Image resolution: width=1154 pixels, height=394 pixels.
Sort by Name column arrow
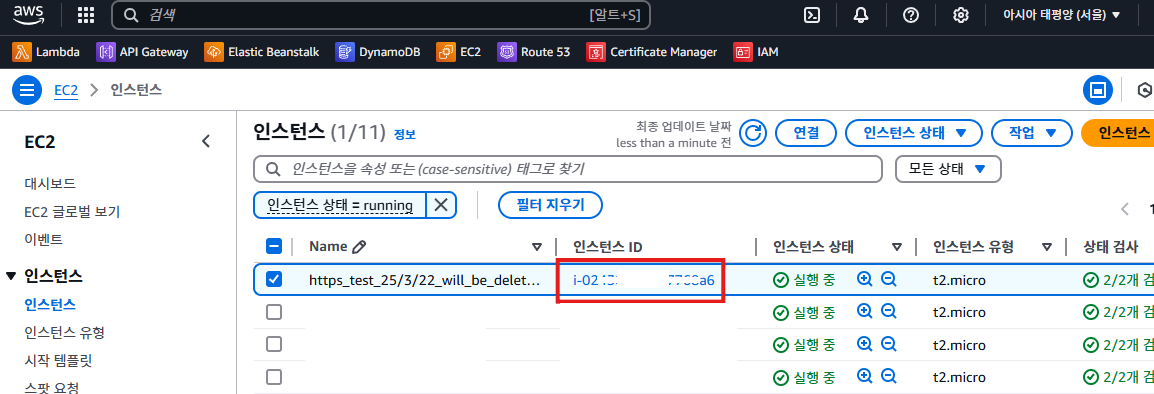tap(537, 247)
